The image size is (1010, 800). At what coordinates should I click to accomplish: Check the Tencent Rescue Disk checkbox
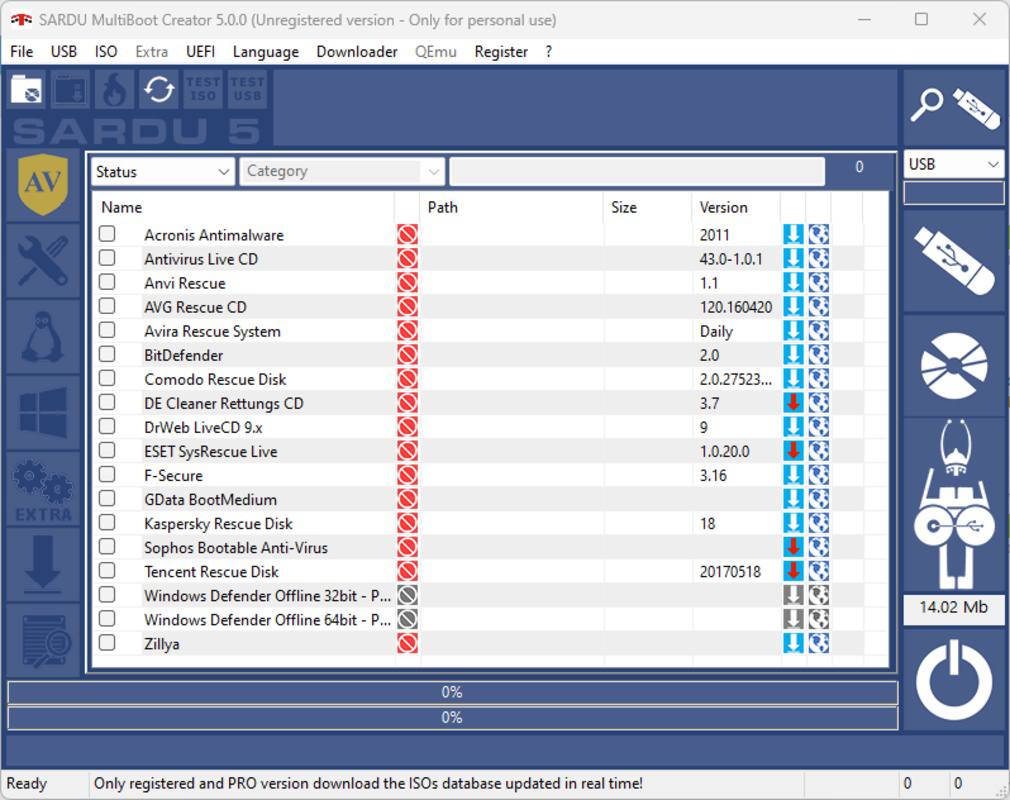[x=107, y=570]
